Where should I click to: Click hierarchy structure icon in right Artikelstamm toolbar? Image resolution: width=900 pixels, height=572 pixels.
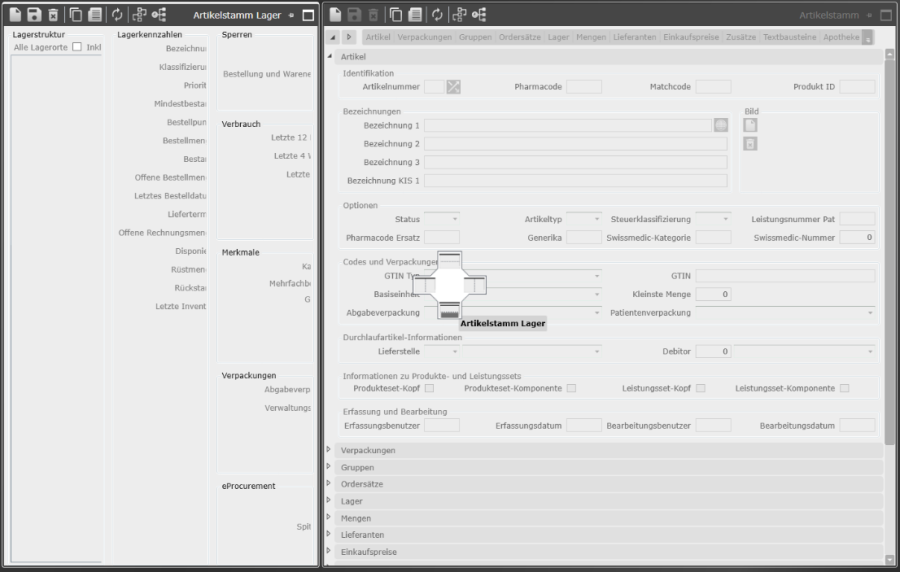(459, 15)
